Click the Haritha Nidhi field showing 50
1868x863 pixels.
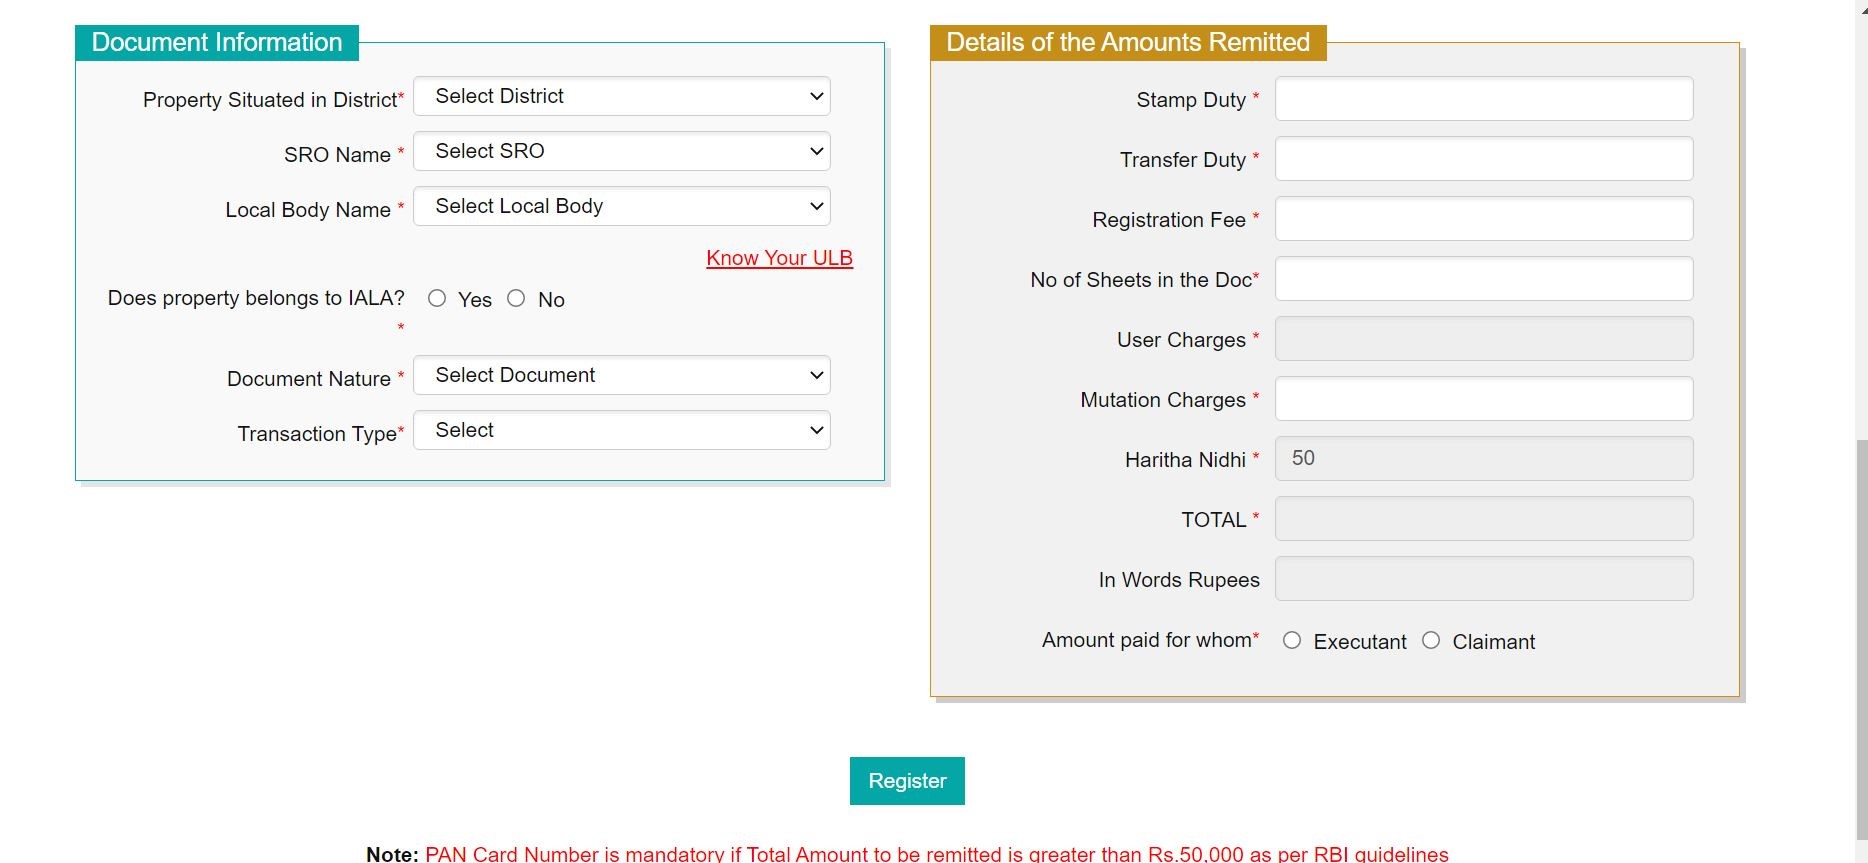point(1484,459)
